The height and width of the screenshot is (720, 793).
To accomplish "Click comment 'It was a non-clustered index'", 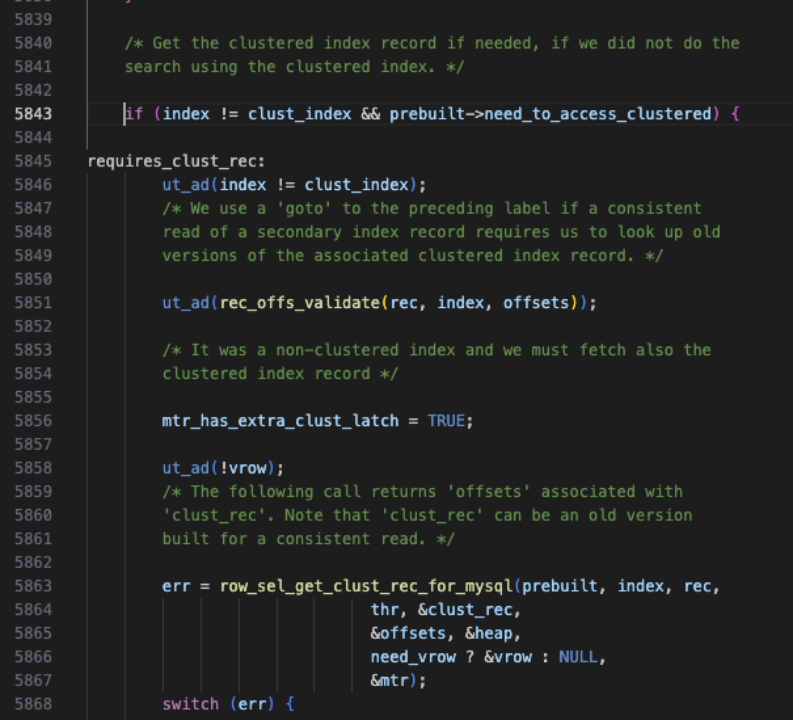I will pyautogui.click(x=436, y=350).
